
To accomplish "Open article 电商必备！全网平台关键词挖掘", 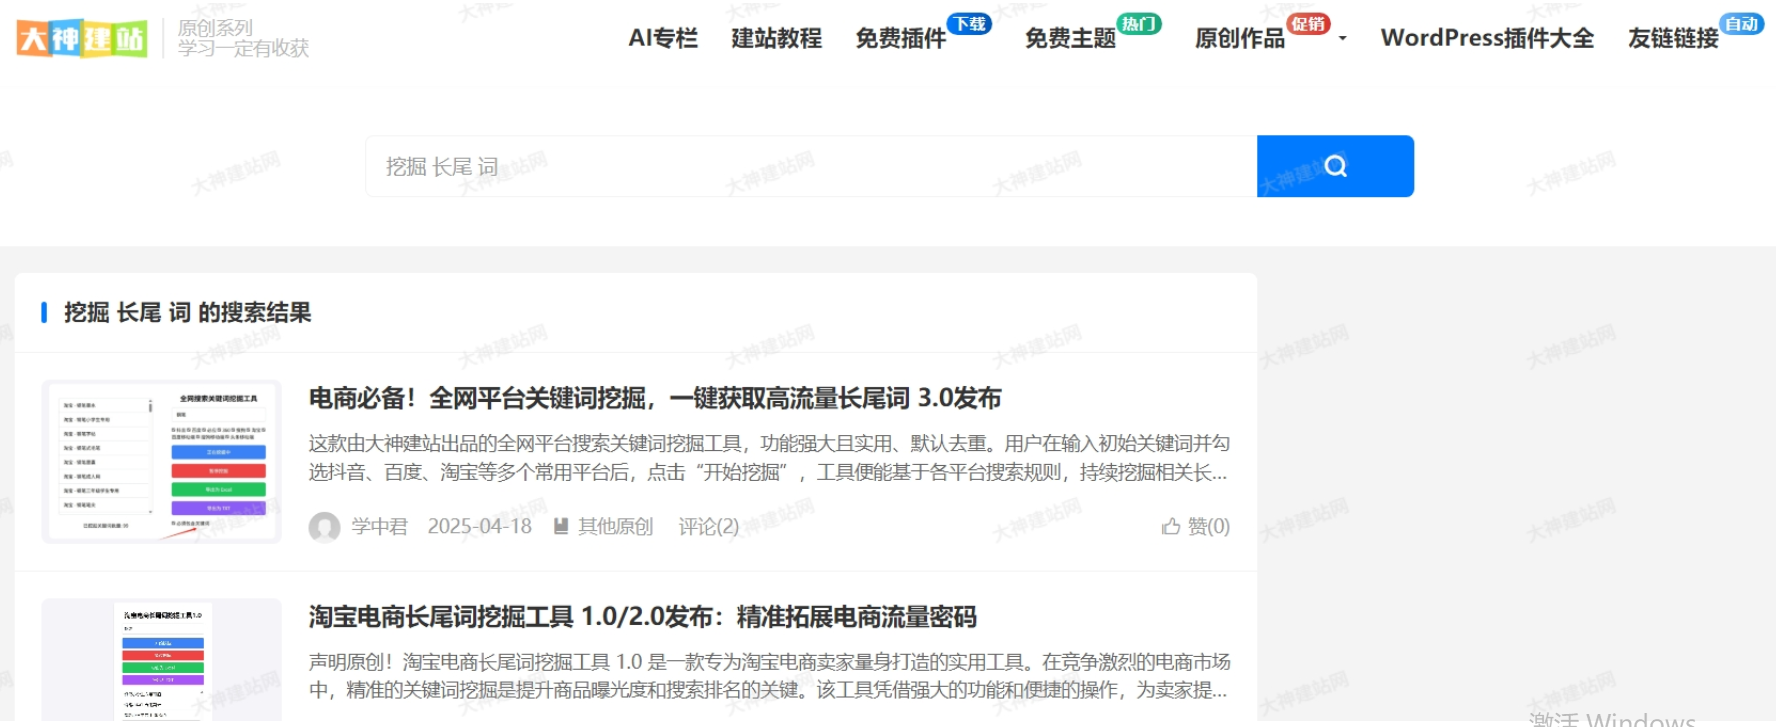I will click(655, 398).
